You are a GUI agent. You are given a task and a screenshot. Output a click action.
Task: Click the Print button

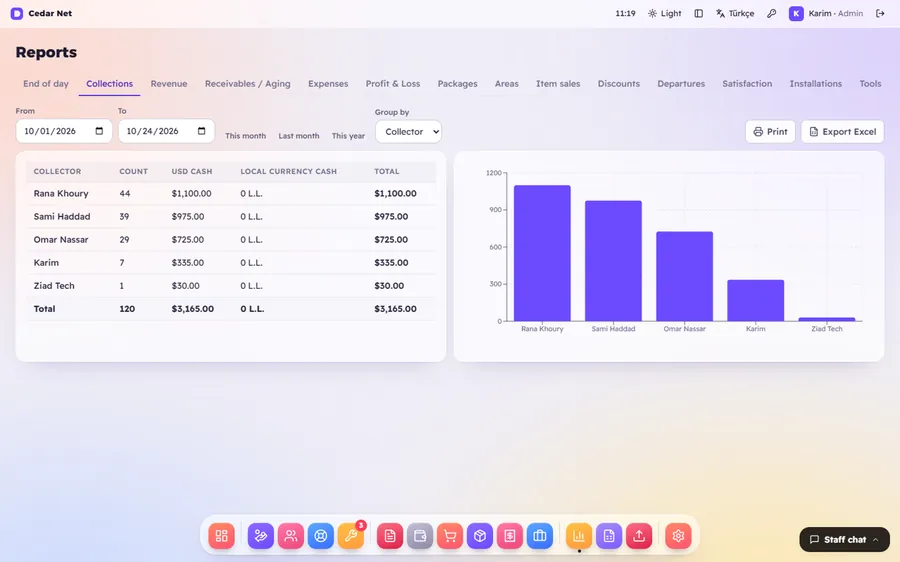click(x=770, y=131)
